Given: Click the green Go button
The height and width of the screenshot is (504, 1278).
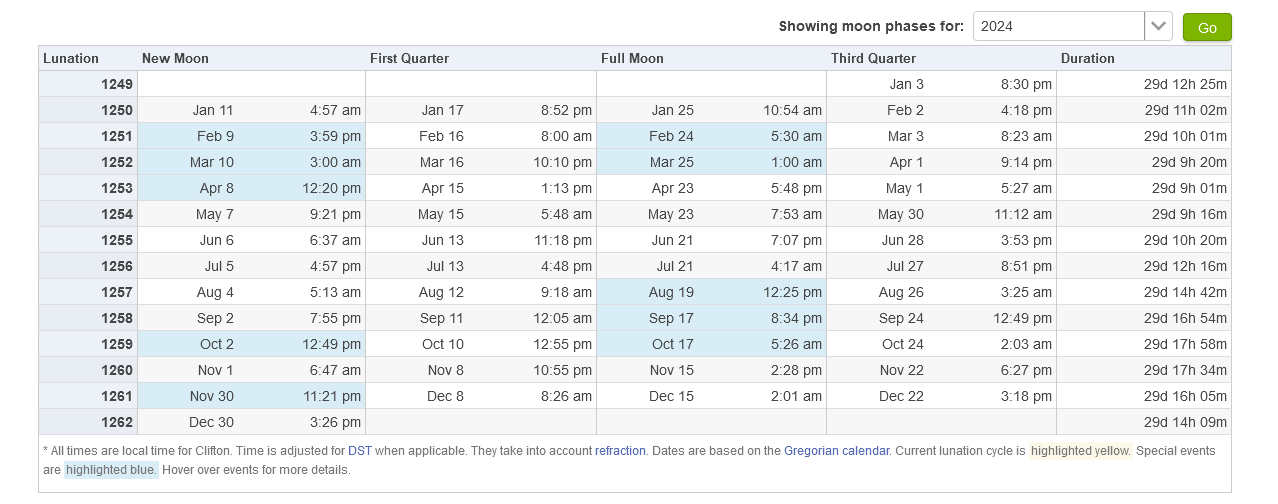Looking at the screenshot, I should click(1207, 27).
